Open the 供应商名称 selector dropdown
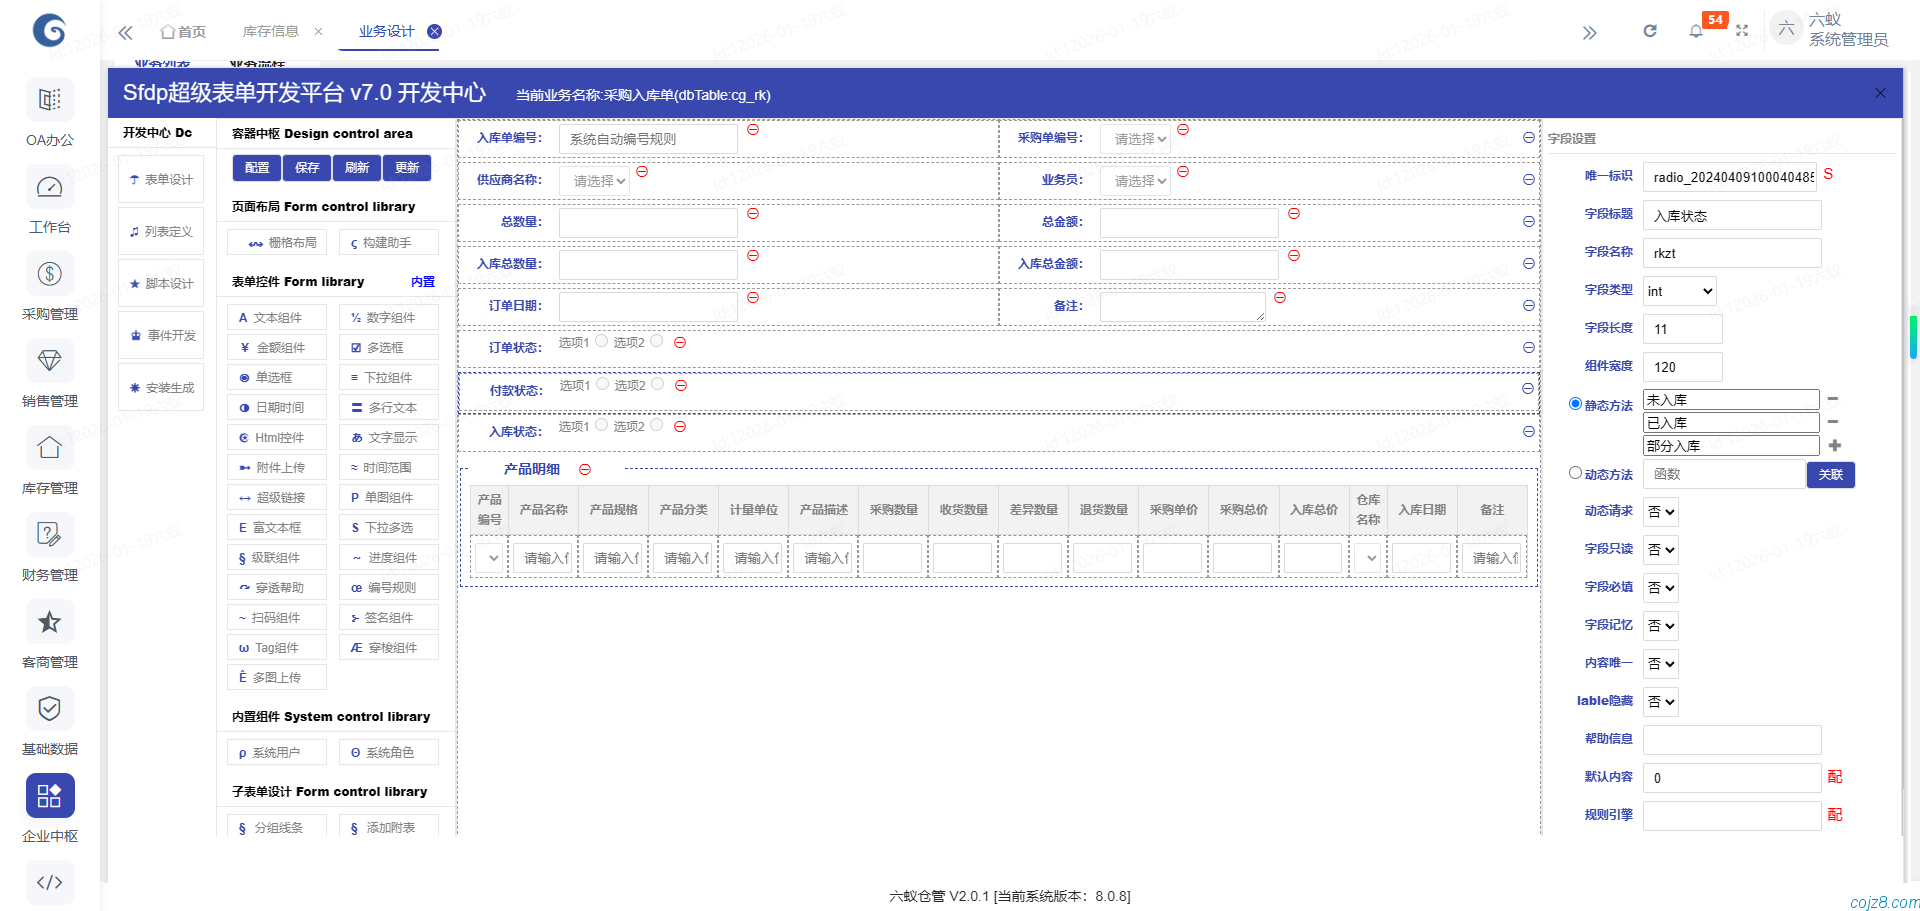This screenshot has width=1920, height=911. [x=593, y=180]
